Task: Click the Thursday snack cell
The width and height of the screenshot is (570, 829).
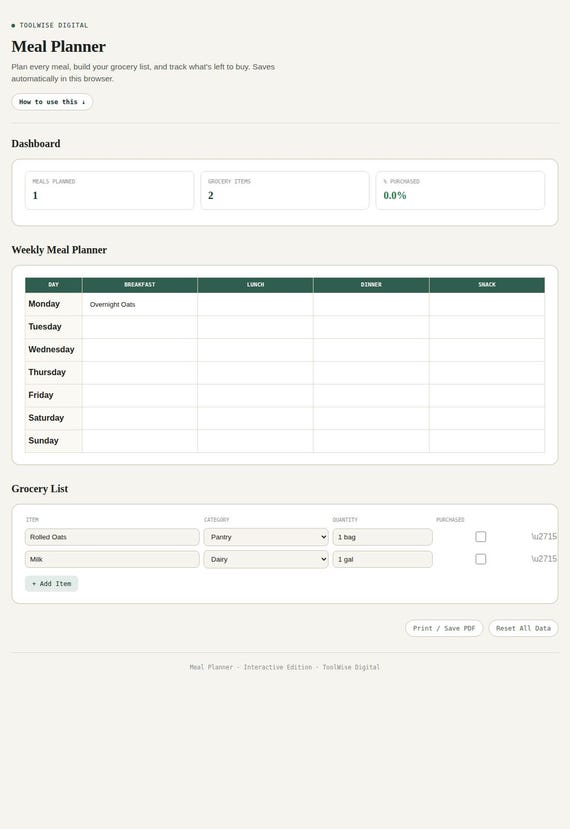Action: 487,373
